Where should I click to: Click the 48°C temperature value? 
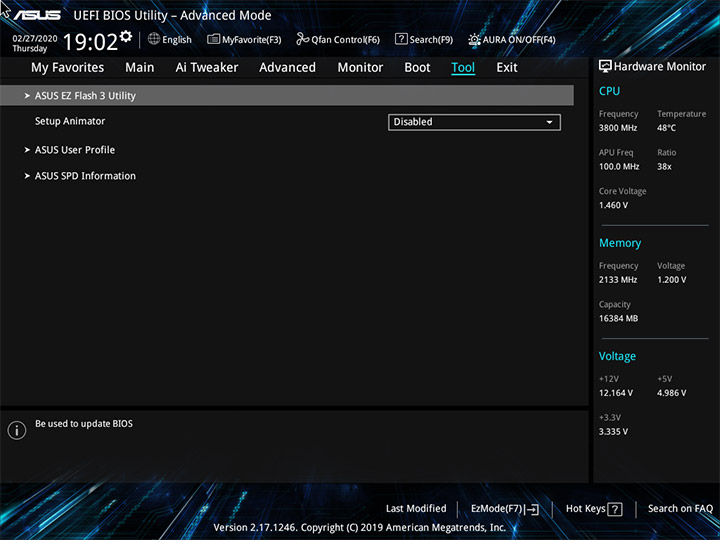click(666, 128)
